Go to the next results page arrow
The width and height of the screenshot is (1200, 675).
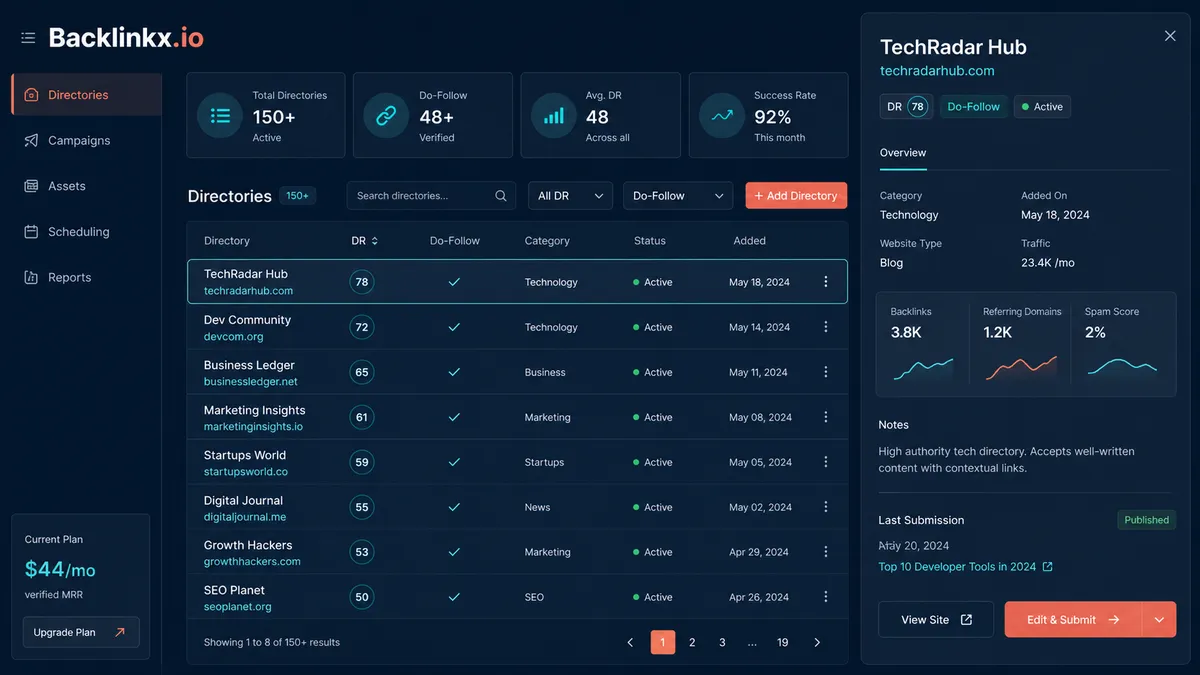(x=817, y=642)
